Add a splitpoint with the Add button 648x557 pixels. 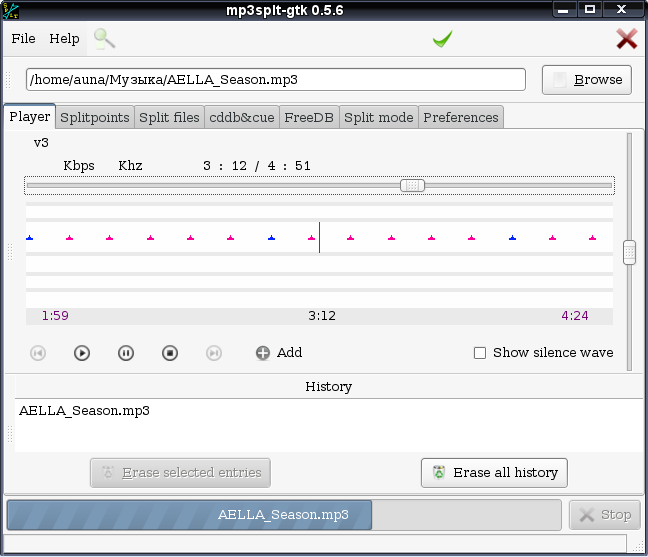pyautogui.click(x=279, y=352)
